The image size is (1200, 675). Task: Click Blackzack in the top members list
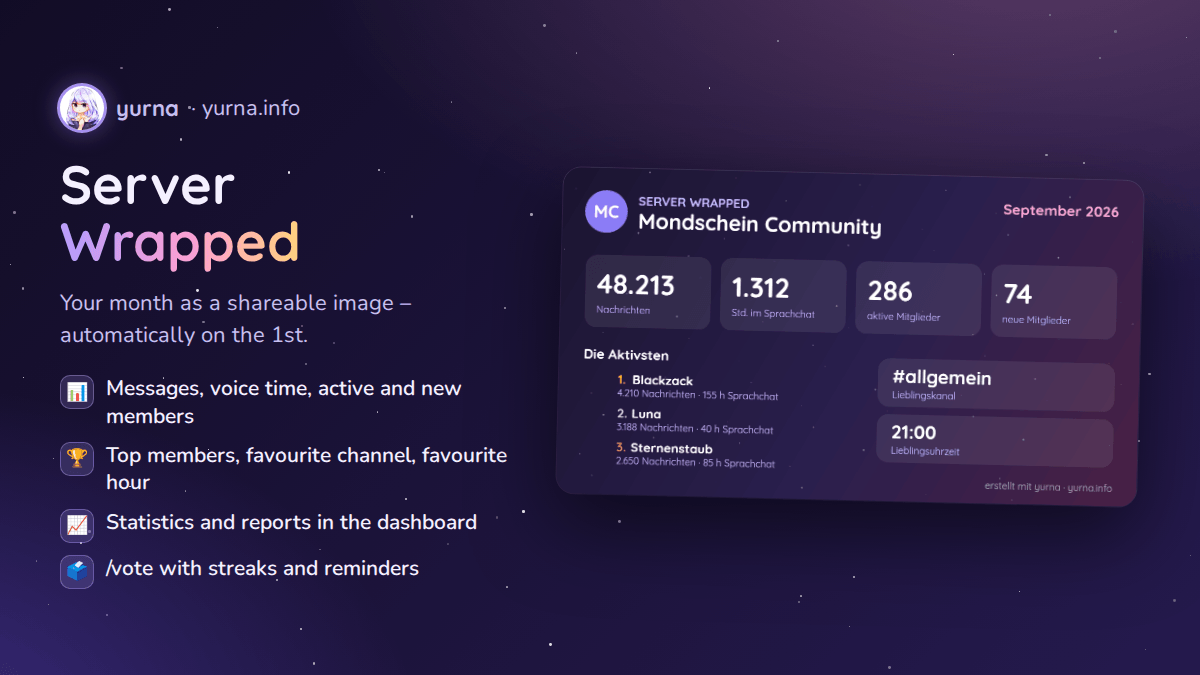662,381
